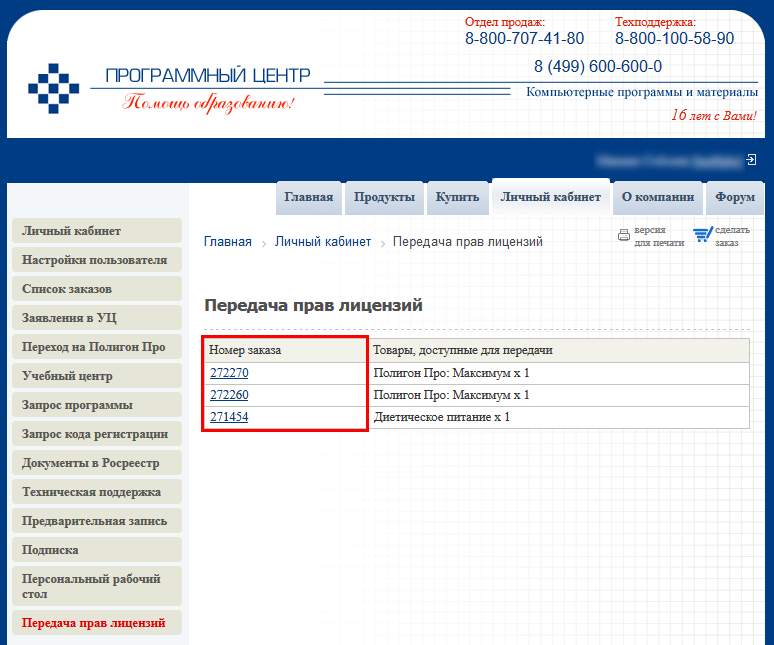774x645 pixels.
Task: Open Персональный рабочий стол sidebar item
Action: 97,586
